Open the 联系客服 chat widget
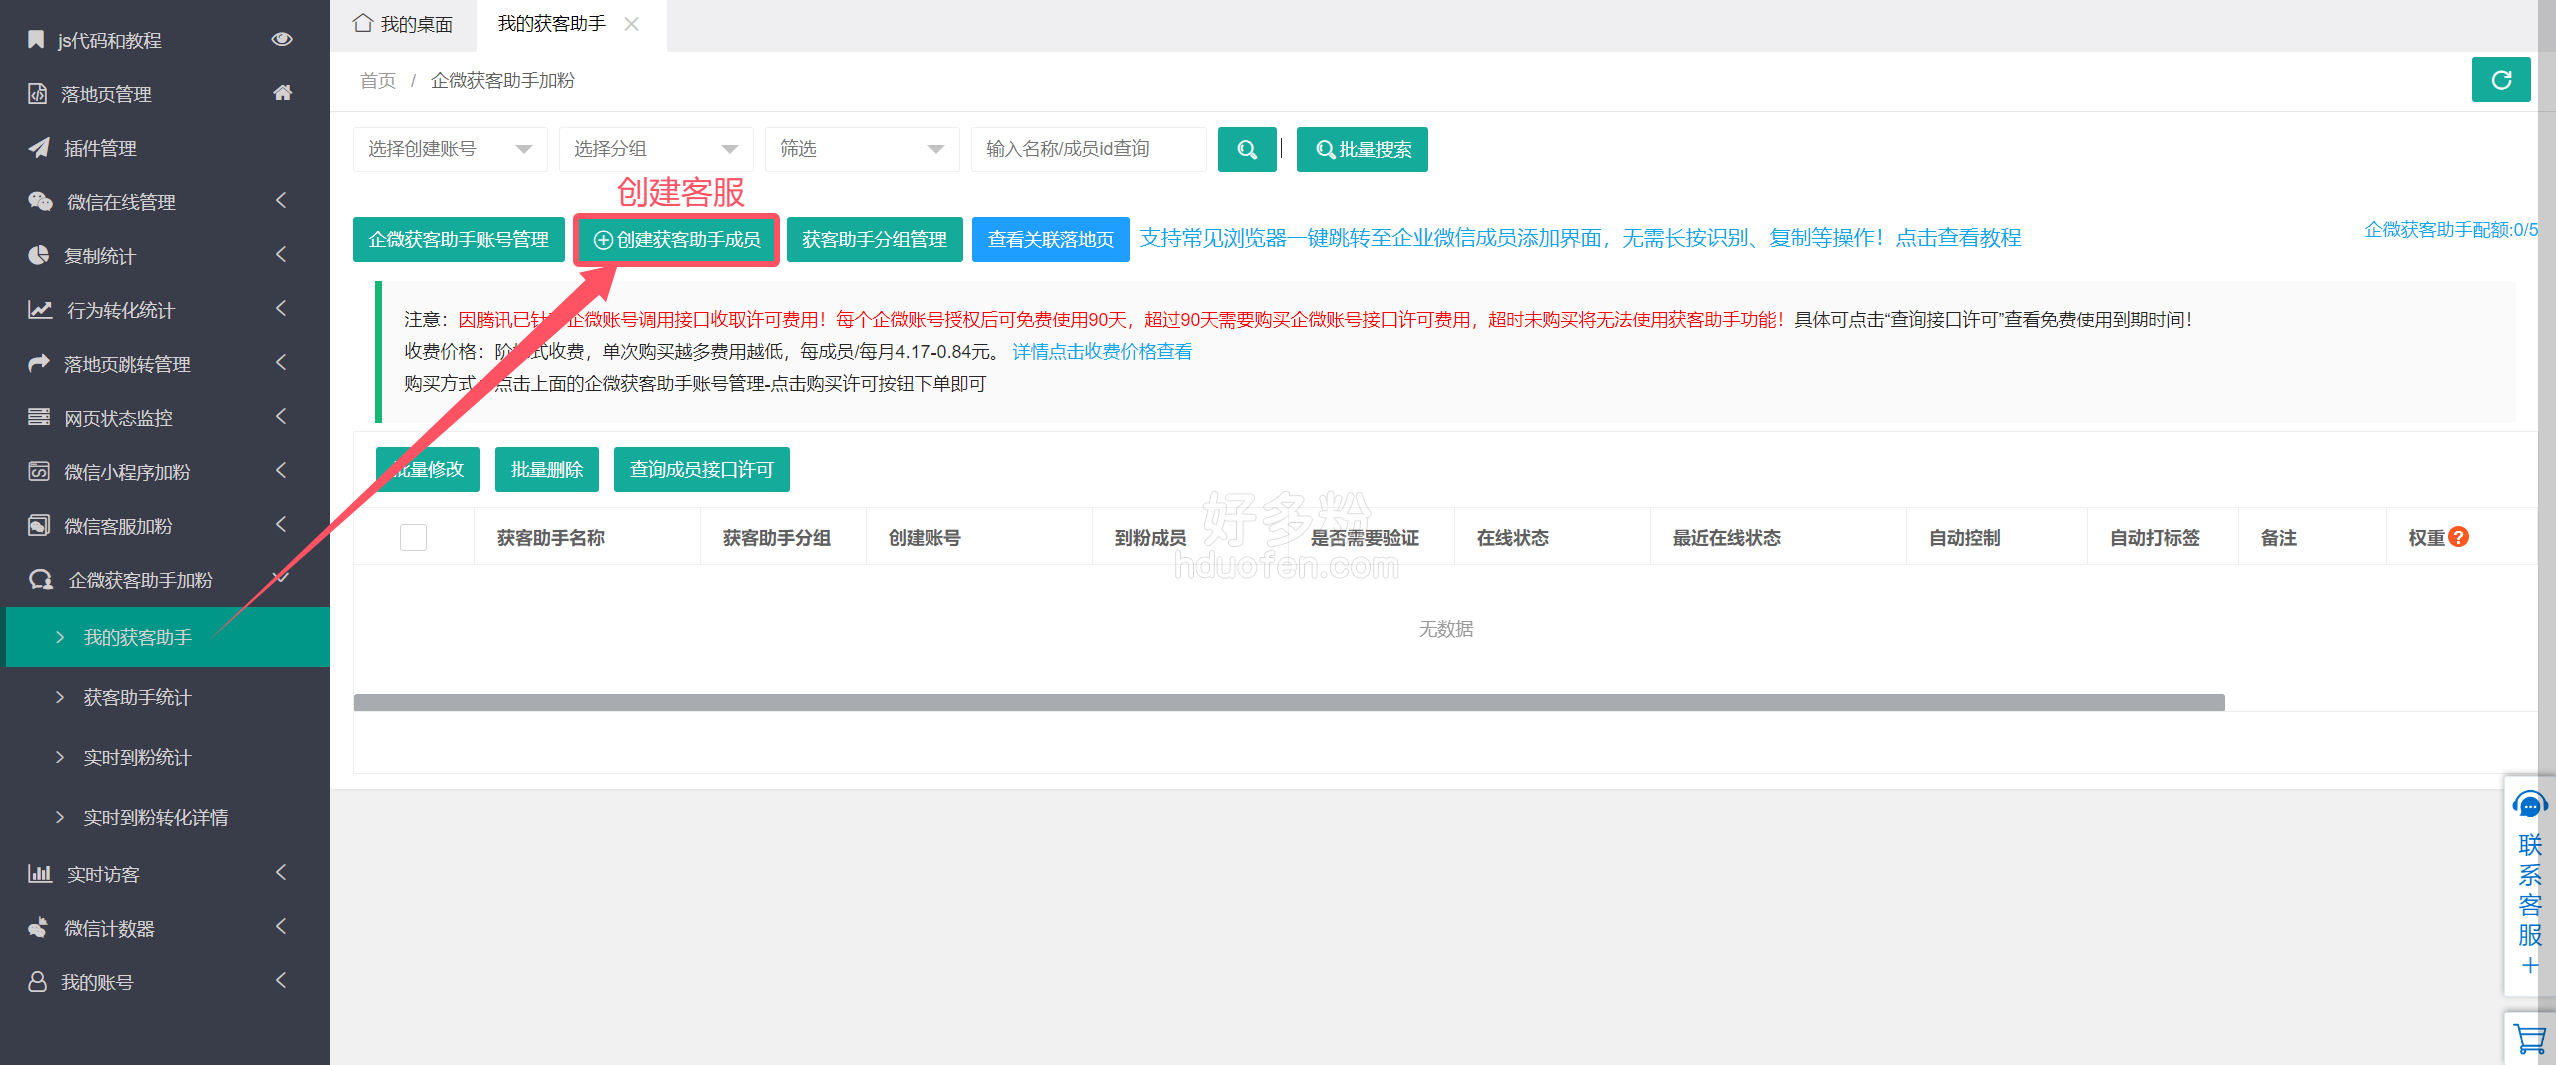 point(2530,885)
